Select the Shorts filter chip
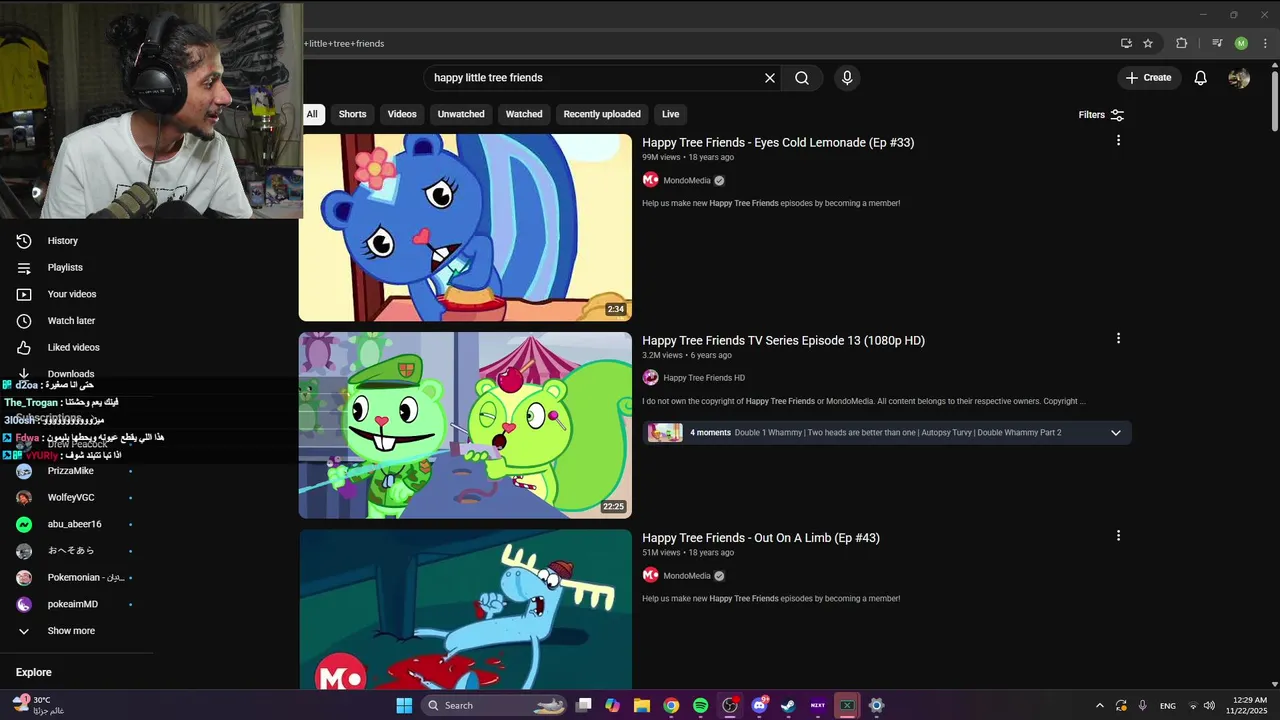The image size is (1280, 720). (x=352, y=114)
